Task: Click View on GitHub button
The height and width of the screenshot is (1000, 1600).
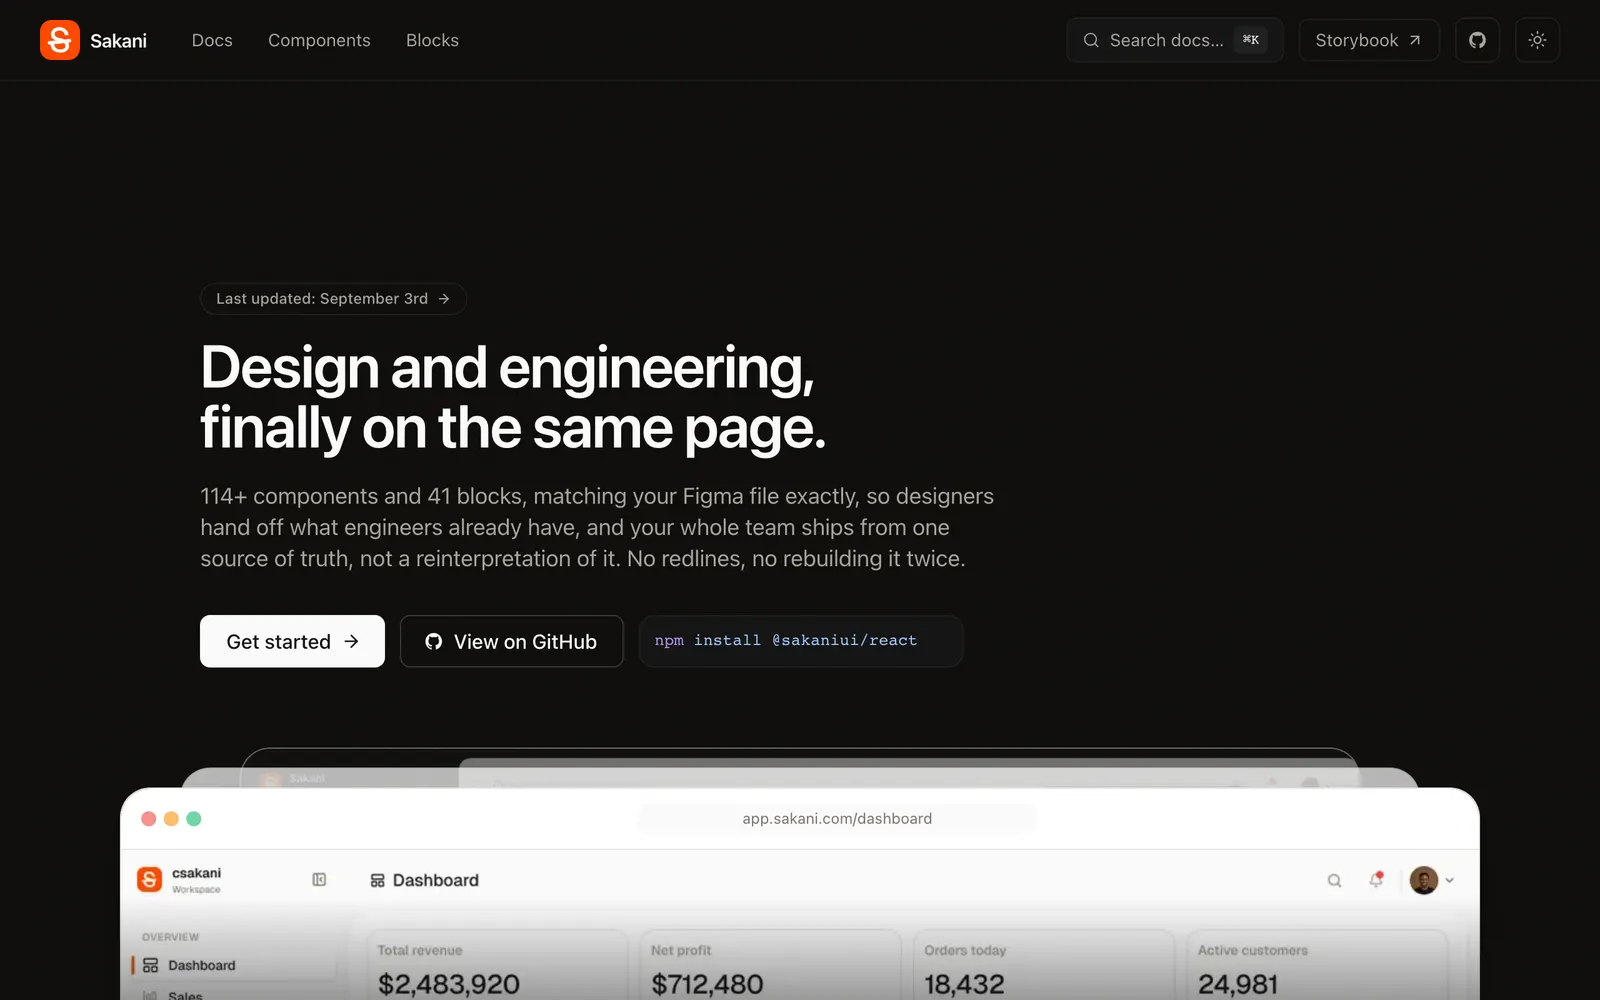Action: coord(511,641)
